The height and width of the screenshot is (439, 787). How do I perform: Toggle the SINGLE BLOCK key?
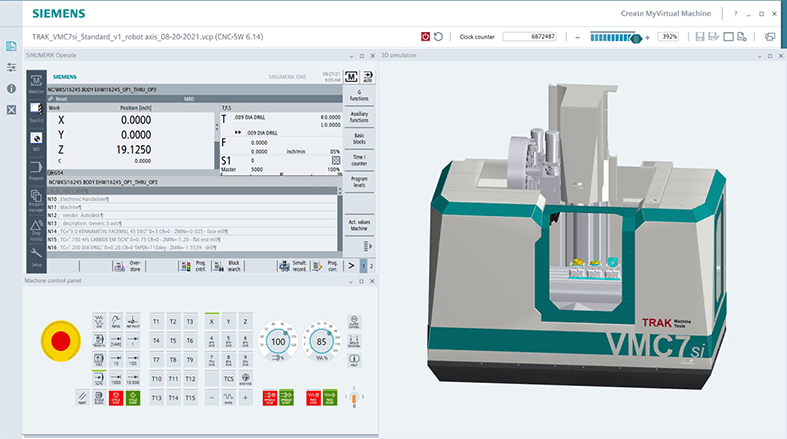click(99, 398)
